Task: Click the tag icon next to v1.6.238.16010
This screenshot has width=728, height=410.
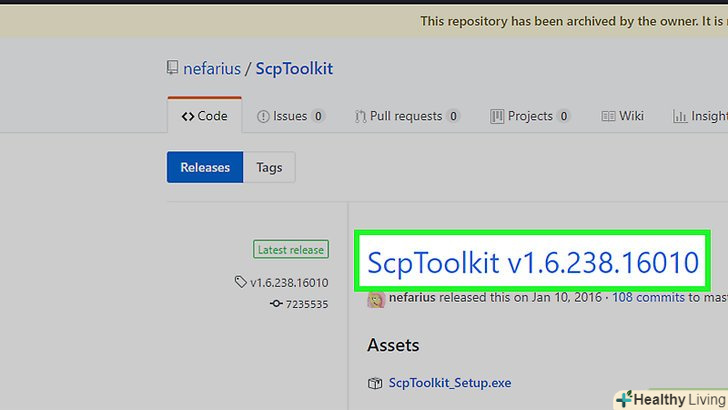Action: click(240, 282)
